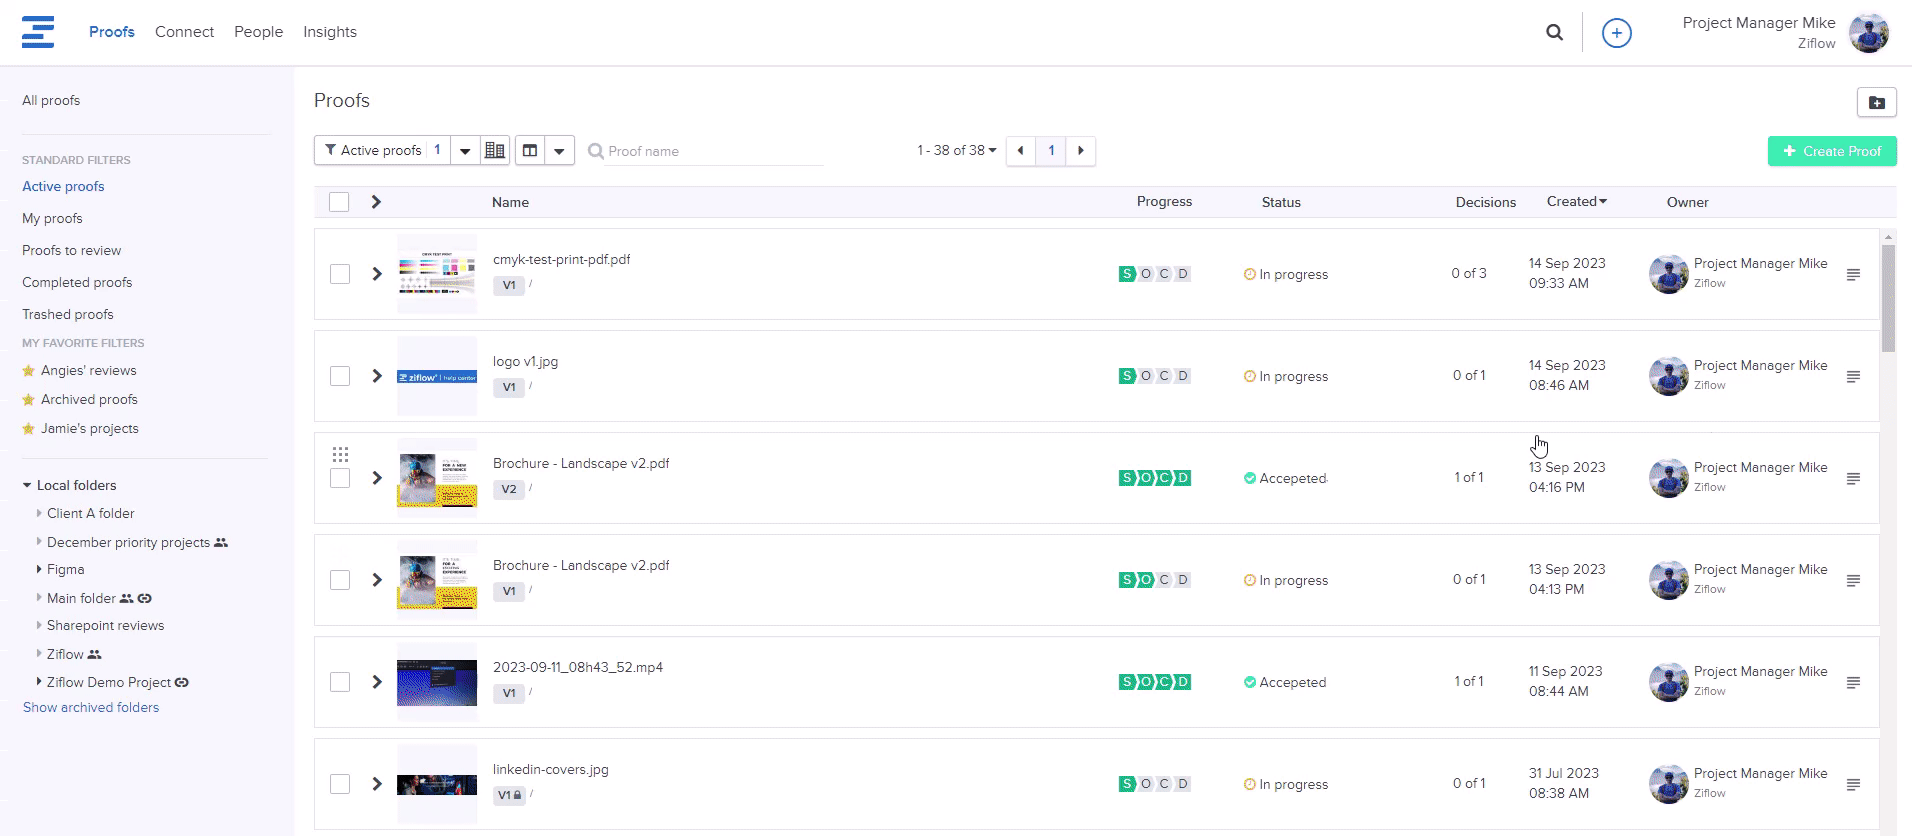Click Show archived folders link
1912x836 pixels.
91,707
